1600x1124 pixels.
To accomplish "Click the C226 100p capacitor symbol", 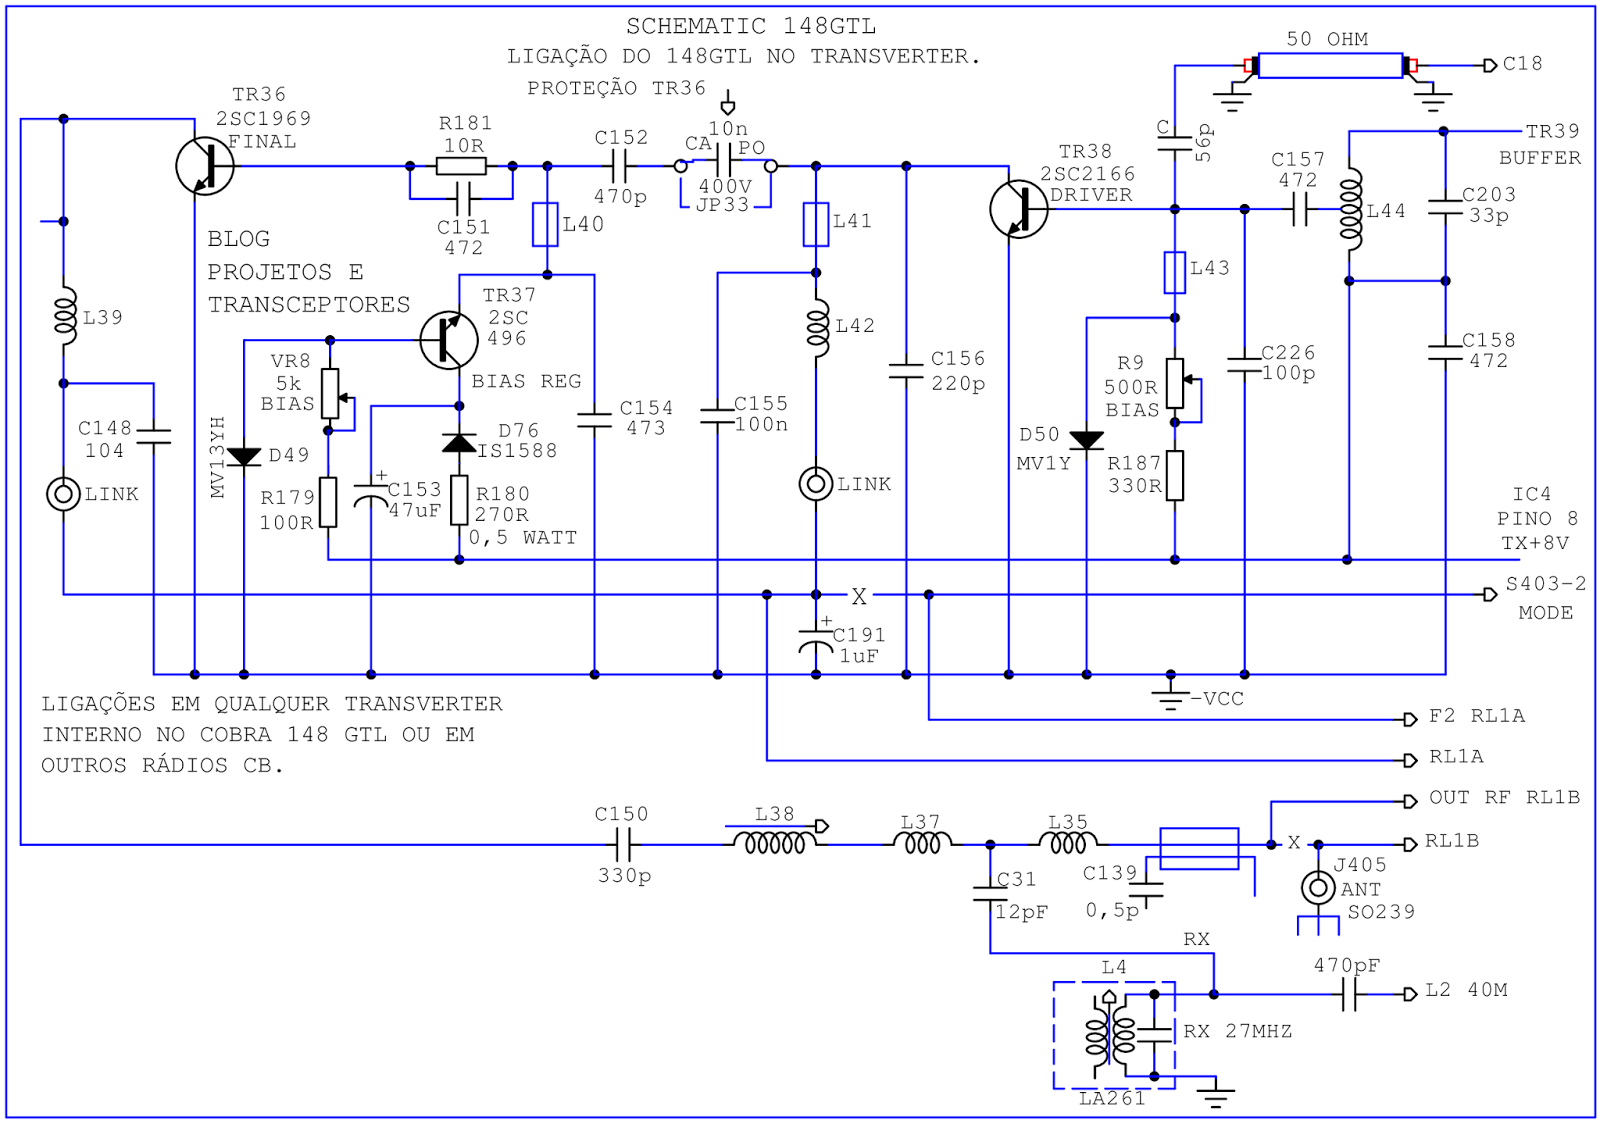I will (x=1244, y=364).
